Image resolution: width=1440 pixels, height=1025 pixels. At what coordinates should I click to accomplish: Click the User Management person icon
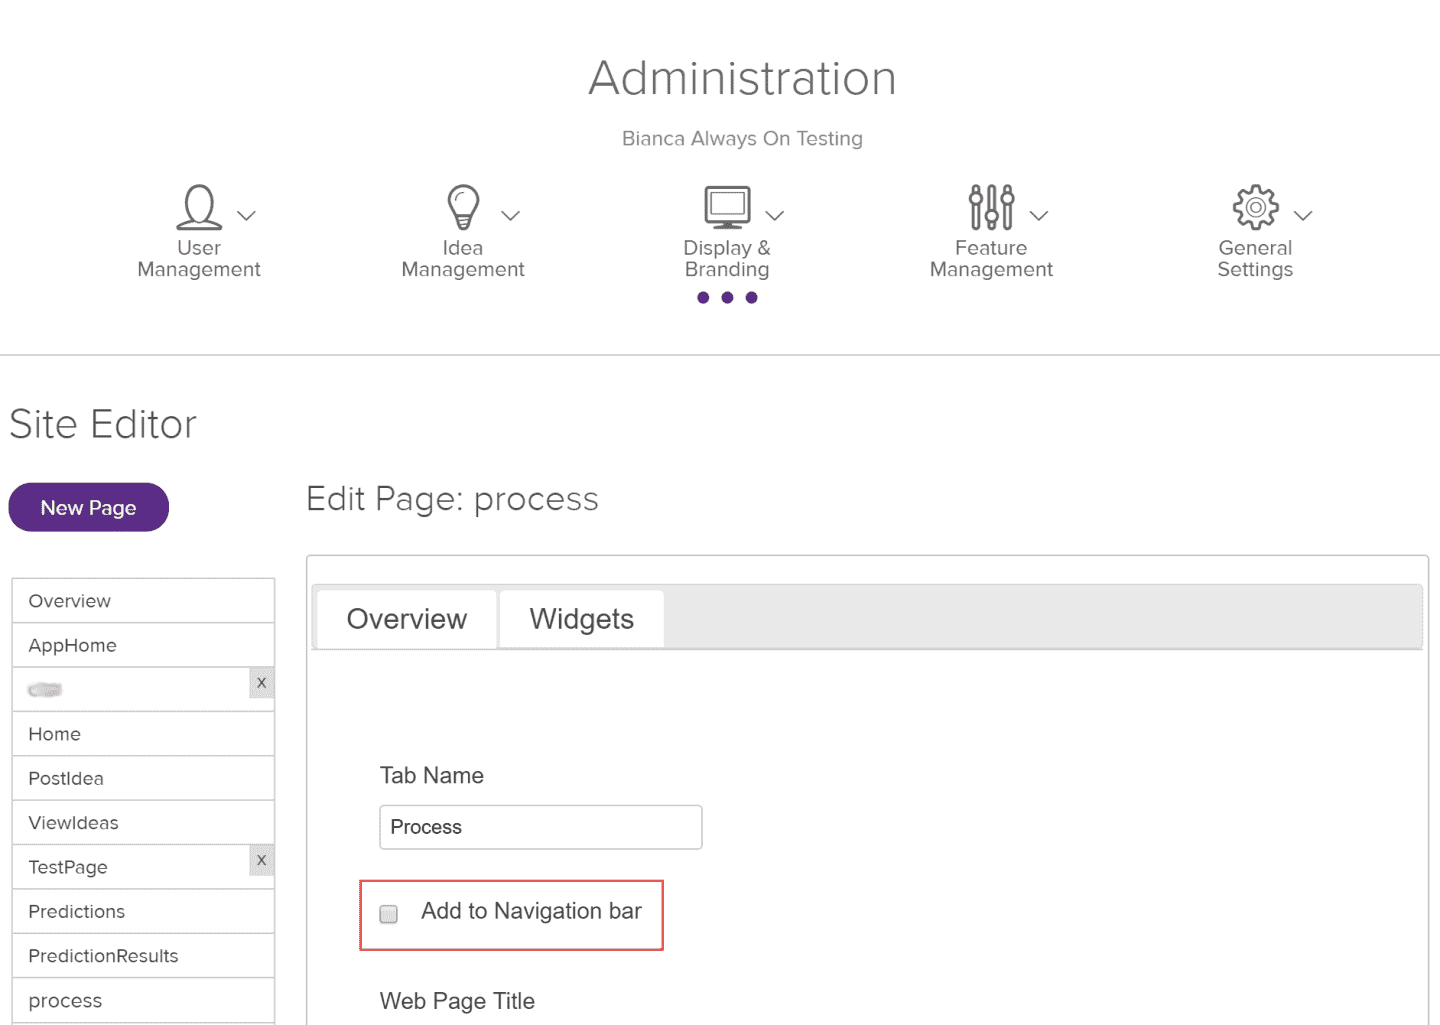[199, 208]
